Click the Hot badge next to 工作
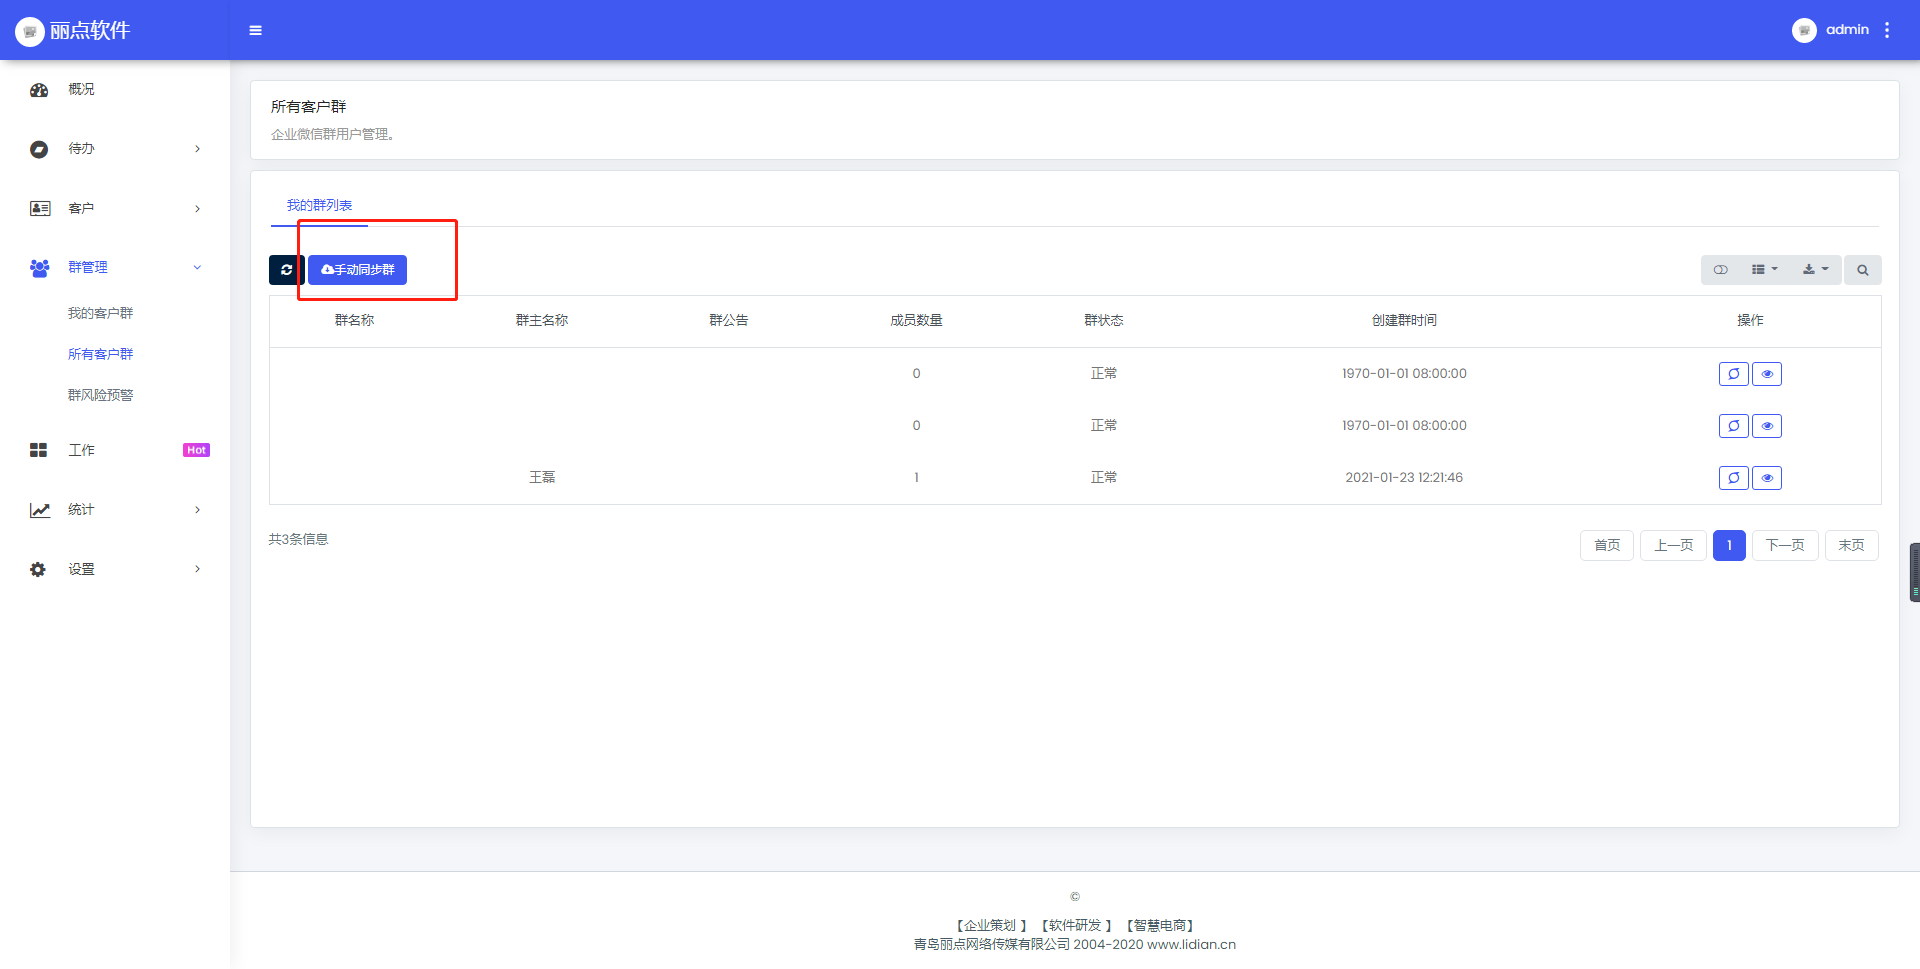The width and height of the screenshot is (1920, 969). point(196,451)
